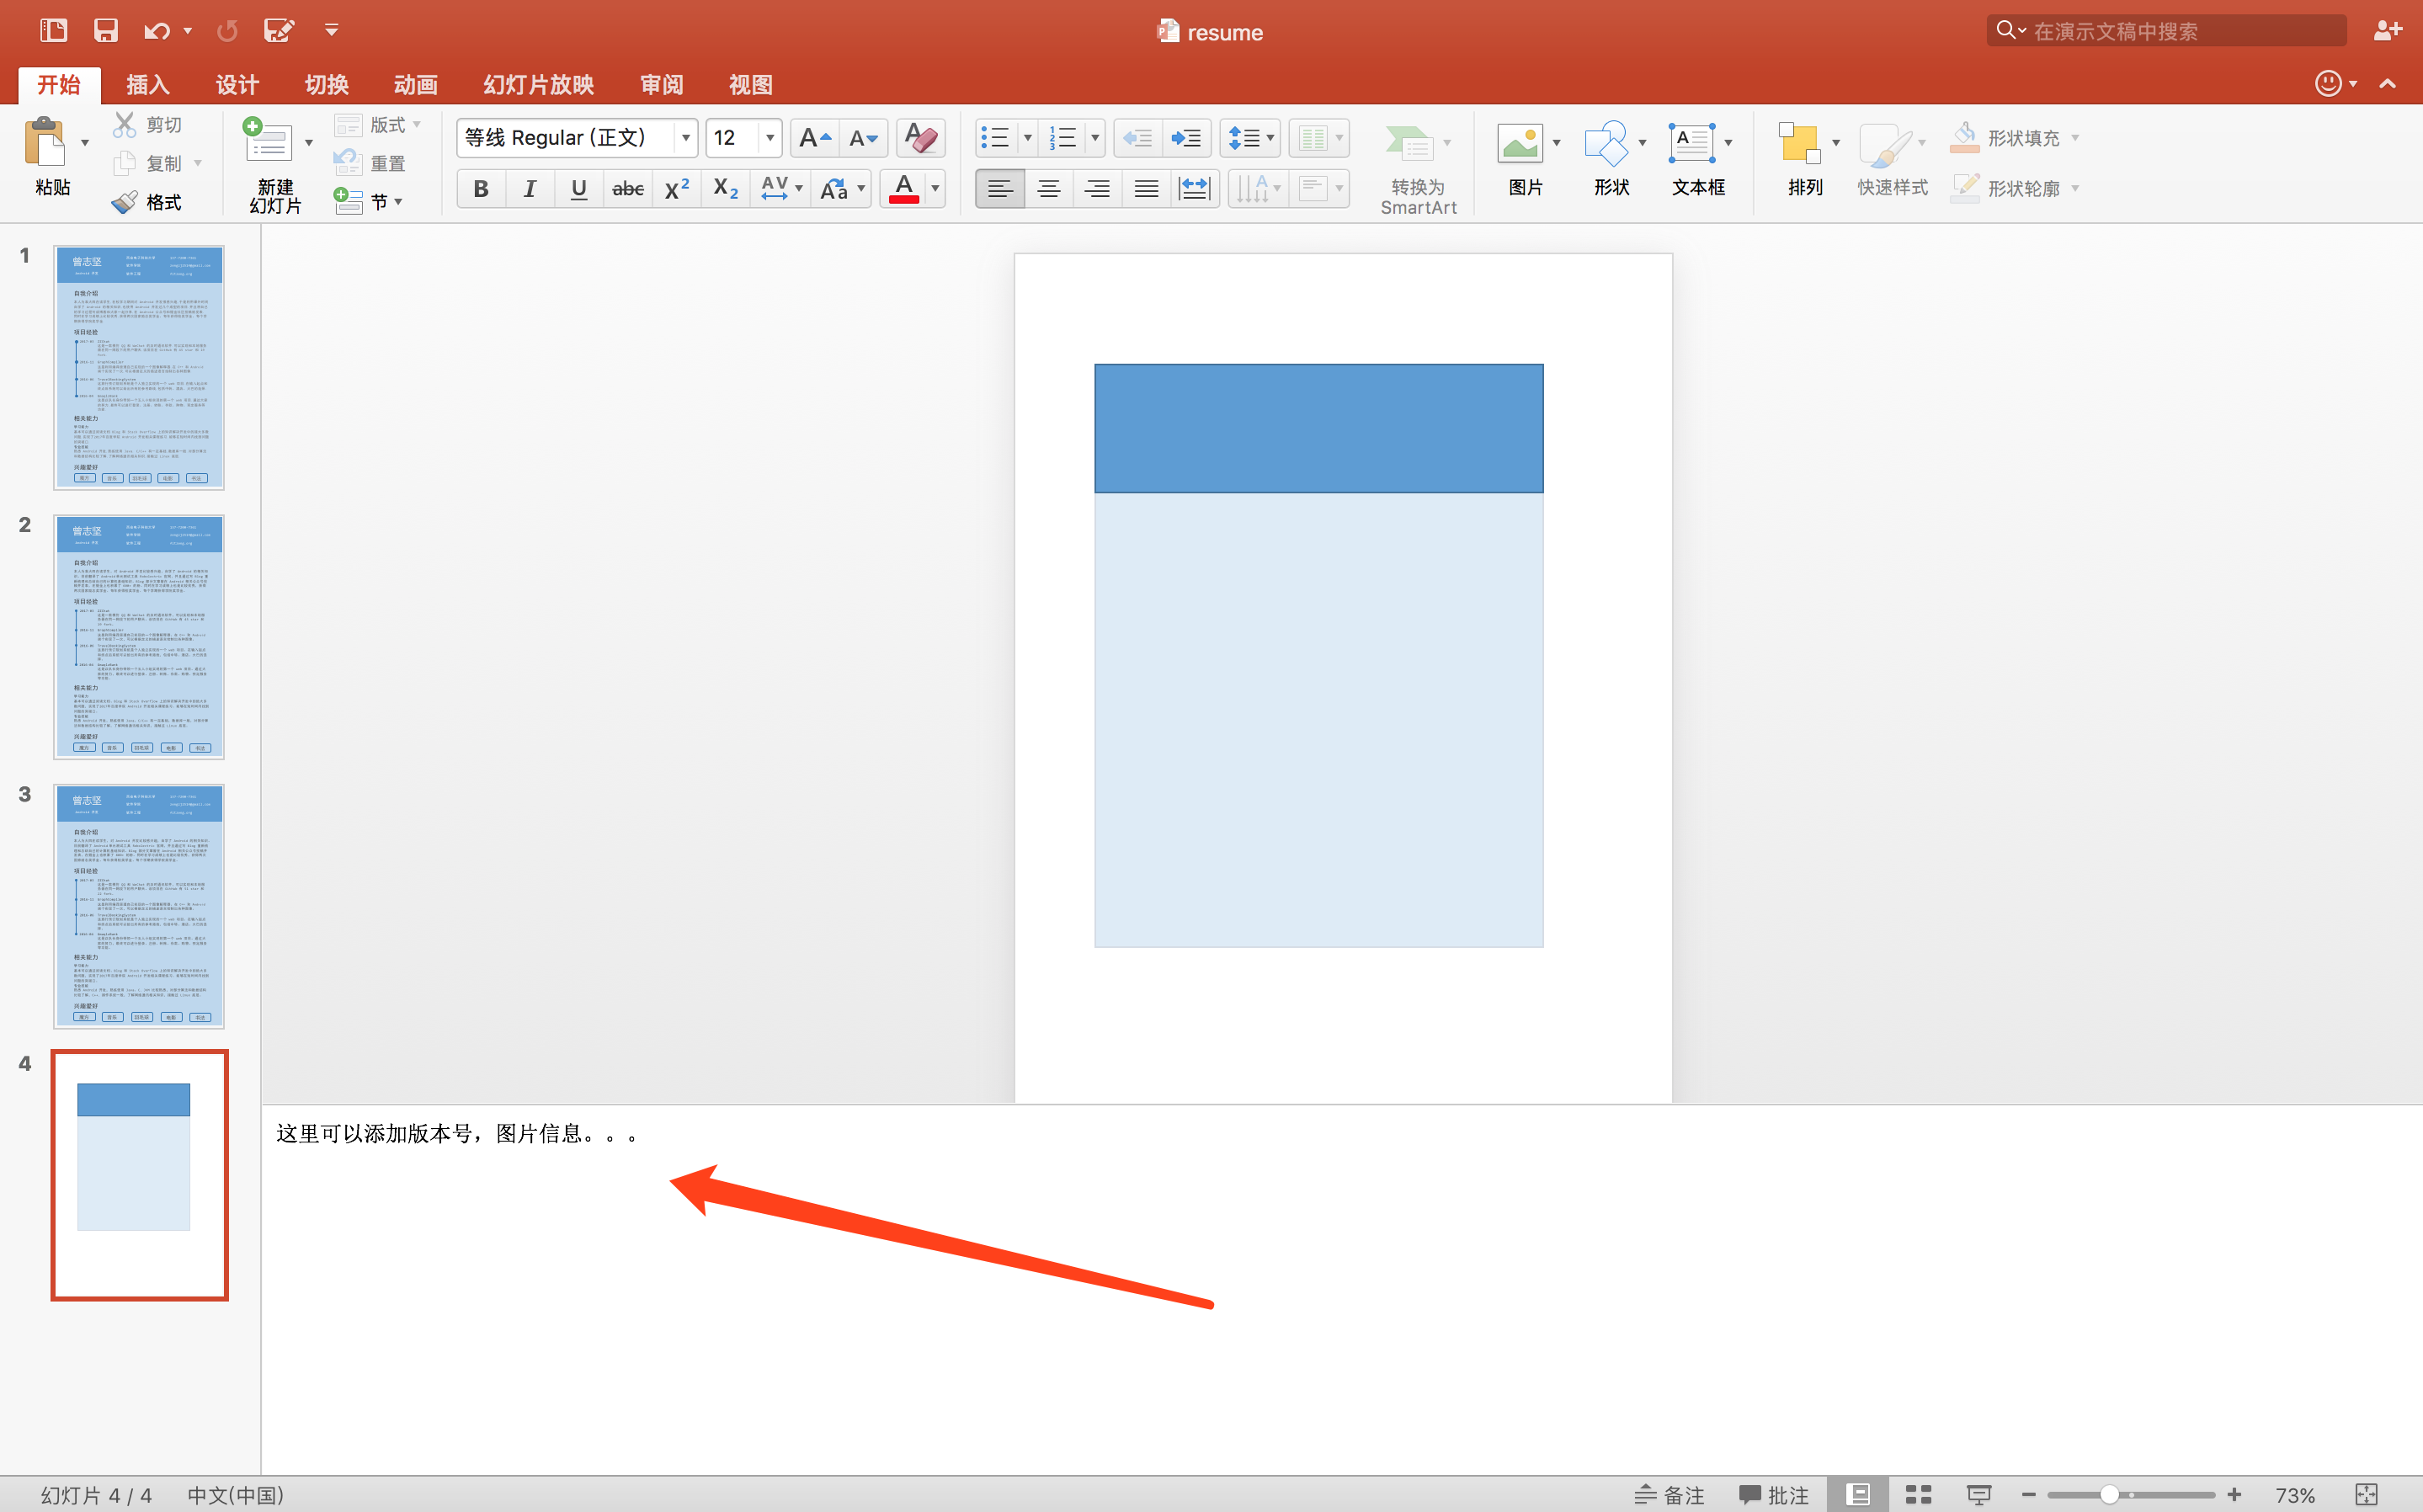The height and width of the screenshot is (1512, 2423).
Task: Select slide 2 thumbnail
Action: coord(139,637)
